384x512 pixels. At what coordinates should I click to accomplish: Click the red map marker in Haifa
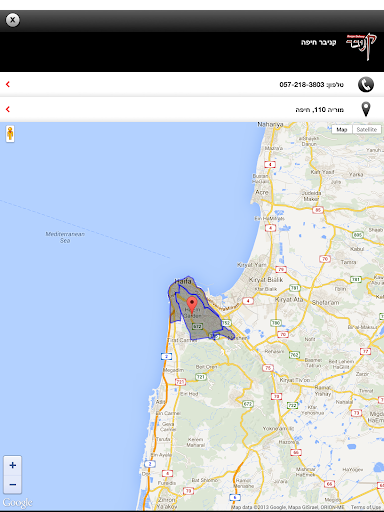(x=192, y=305)
